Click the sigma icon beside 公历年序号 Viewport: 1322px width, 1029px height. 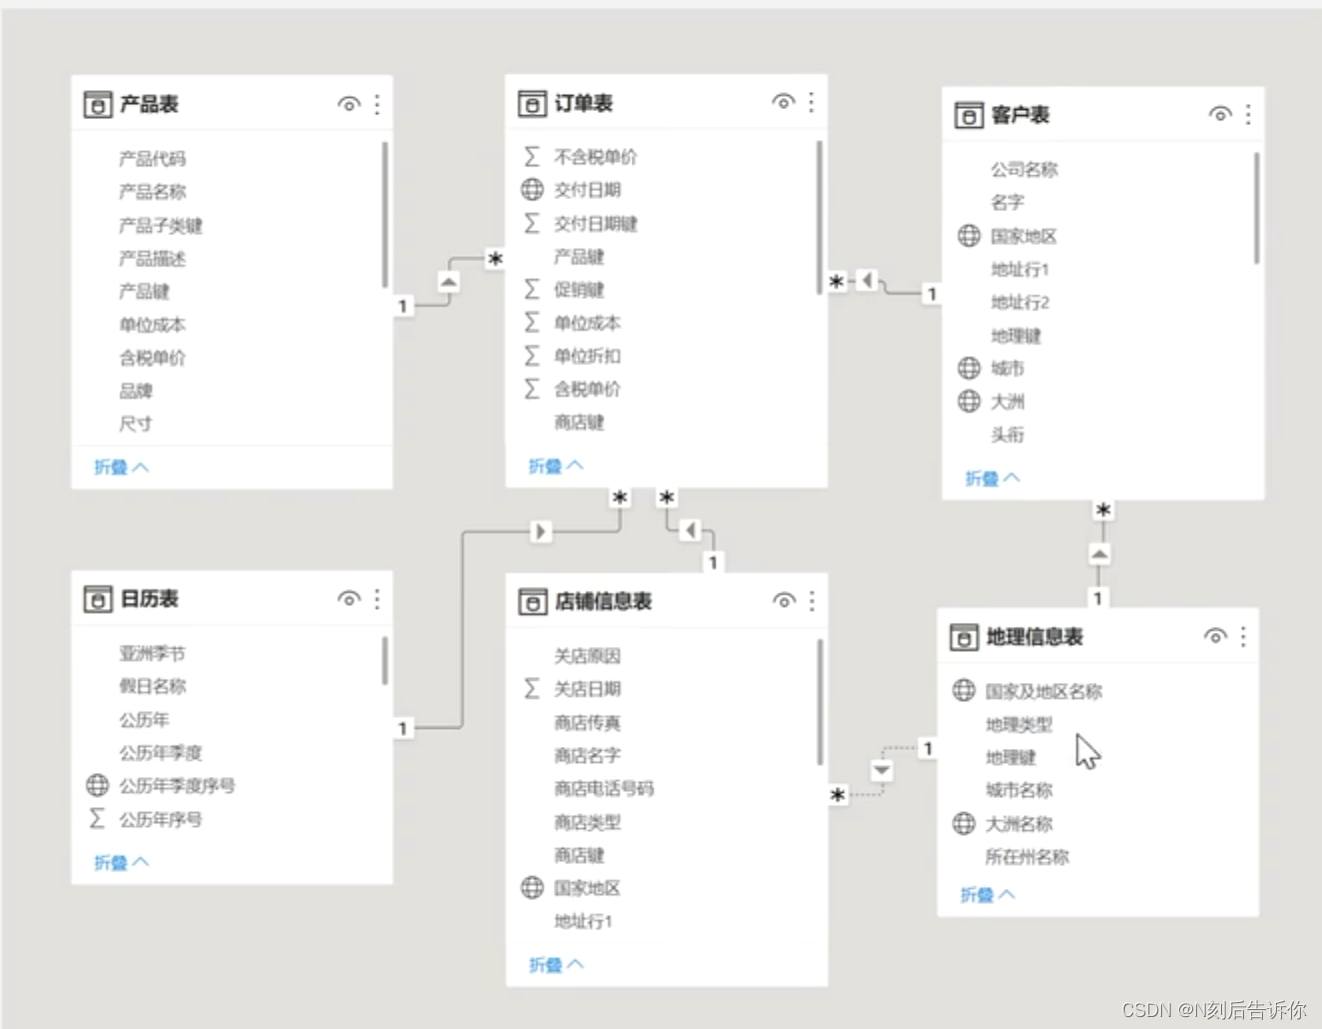[x=97, y=819]
